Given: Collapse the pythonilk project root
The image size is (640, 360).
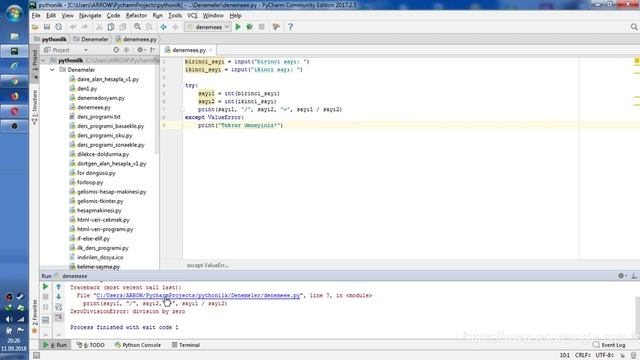Looking at the screenshot, I should point(43,60).
